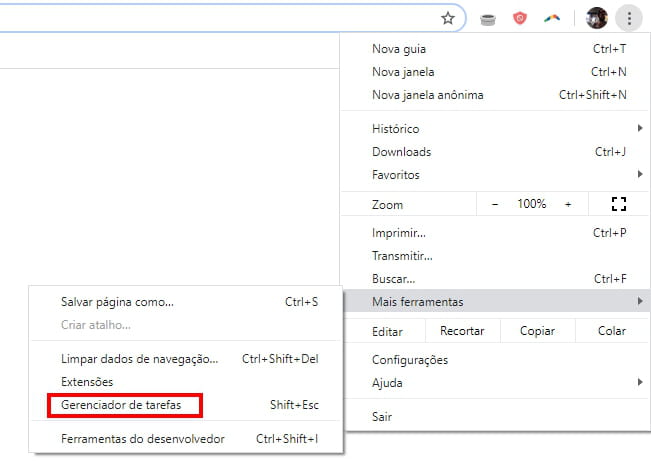Expand the Histórico submenu
The width and height of the screenshot is (651, 468).
coord(496,129)
